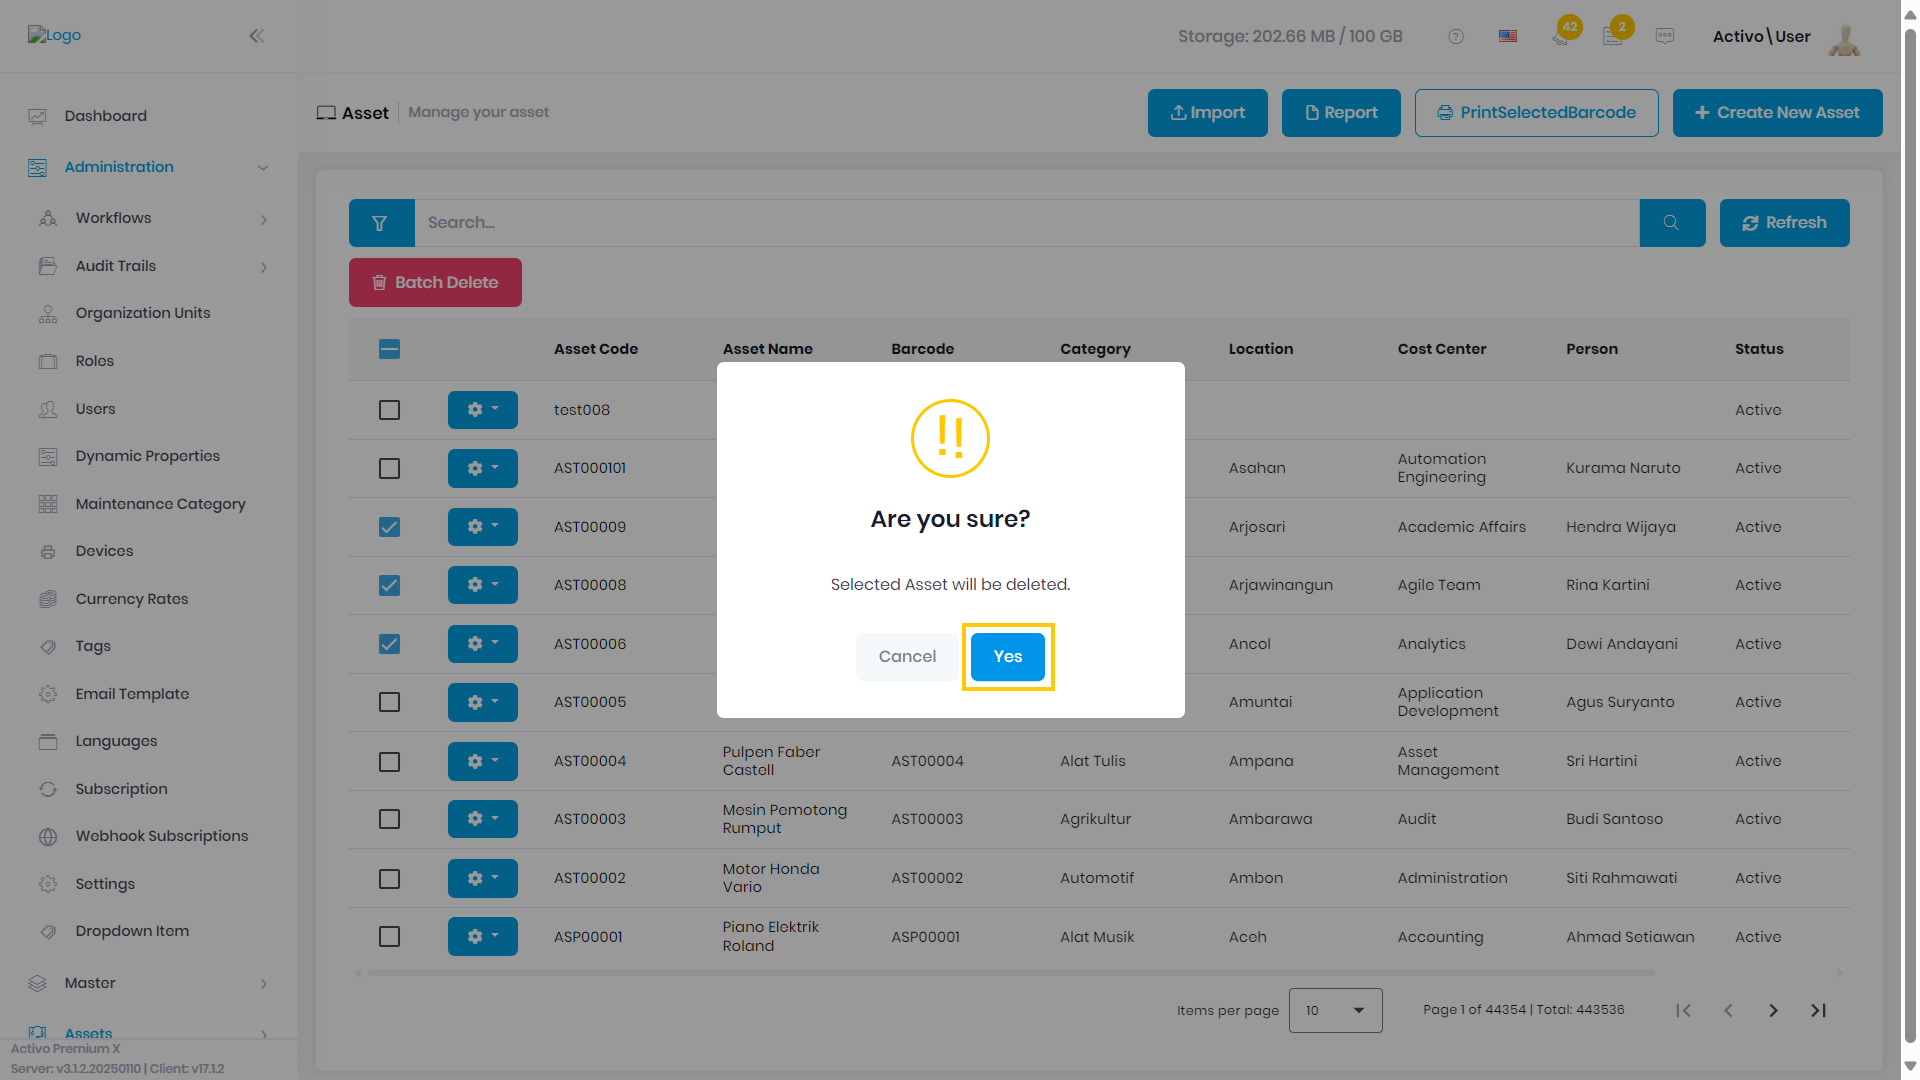Click the Webhook Subscriptions globe icon
1920x1080 pixels.
48,836
